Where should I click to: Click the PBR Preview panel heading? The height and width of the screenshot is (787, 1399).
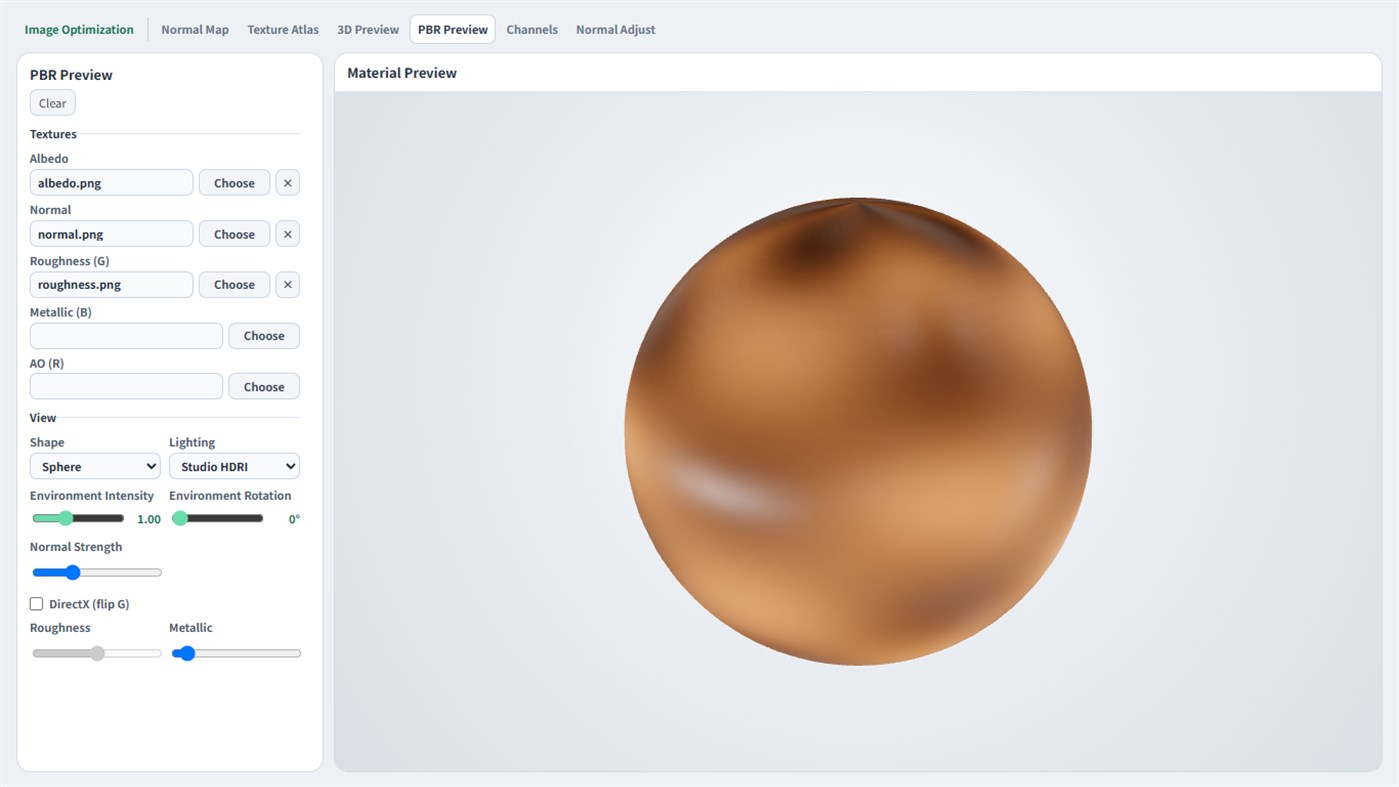71,75
